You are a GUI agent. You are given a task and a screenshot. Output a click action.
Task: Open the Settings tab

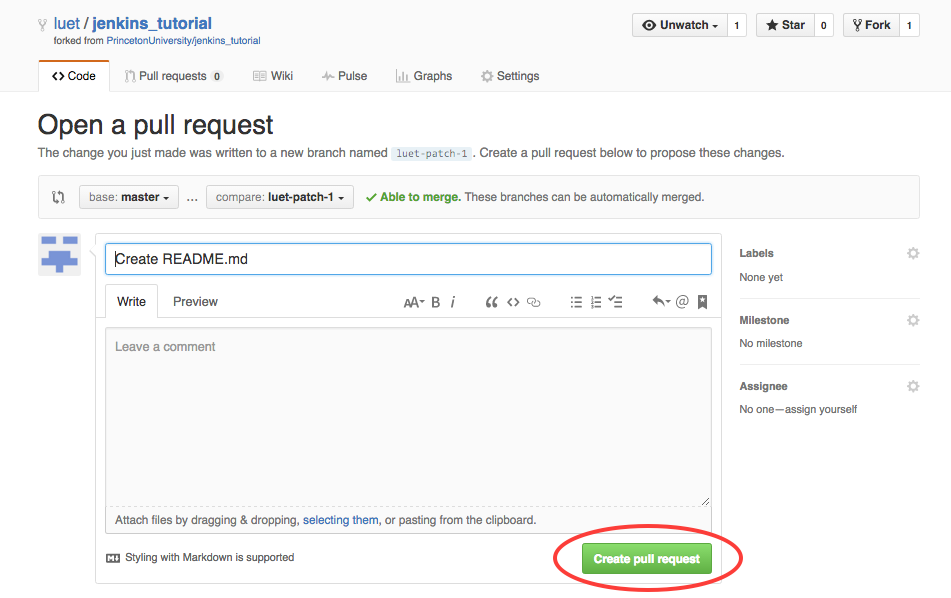(x=510, y=76)
